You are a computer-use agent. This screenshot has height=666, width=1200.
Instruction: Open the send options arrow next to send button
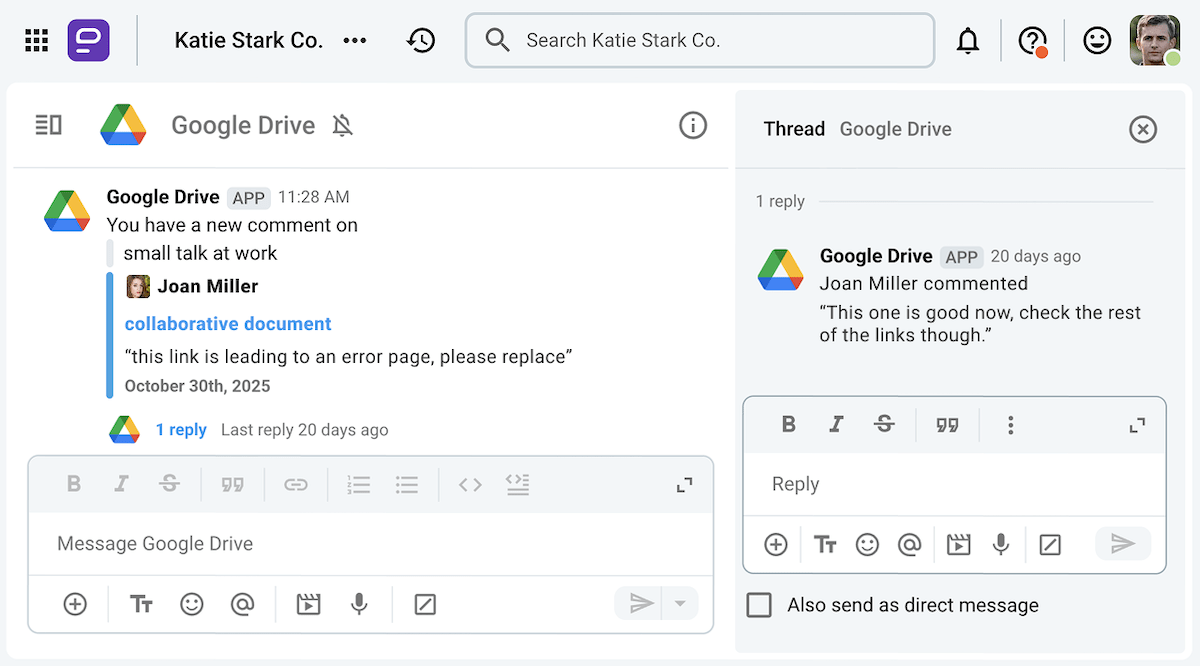coord(680,603)
